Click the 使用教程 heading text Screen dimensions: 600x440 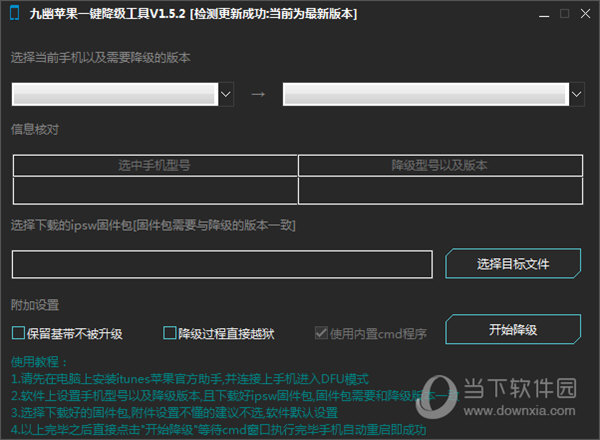[39, 362]
